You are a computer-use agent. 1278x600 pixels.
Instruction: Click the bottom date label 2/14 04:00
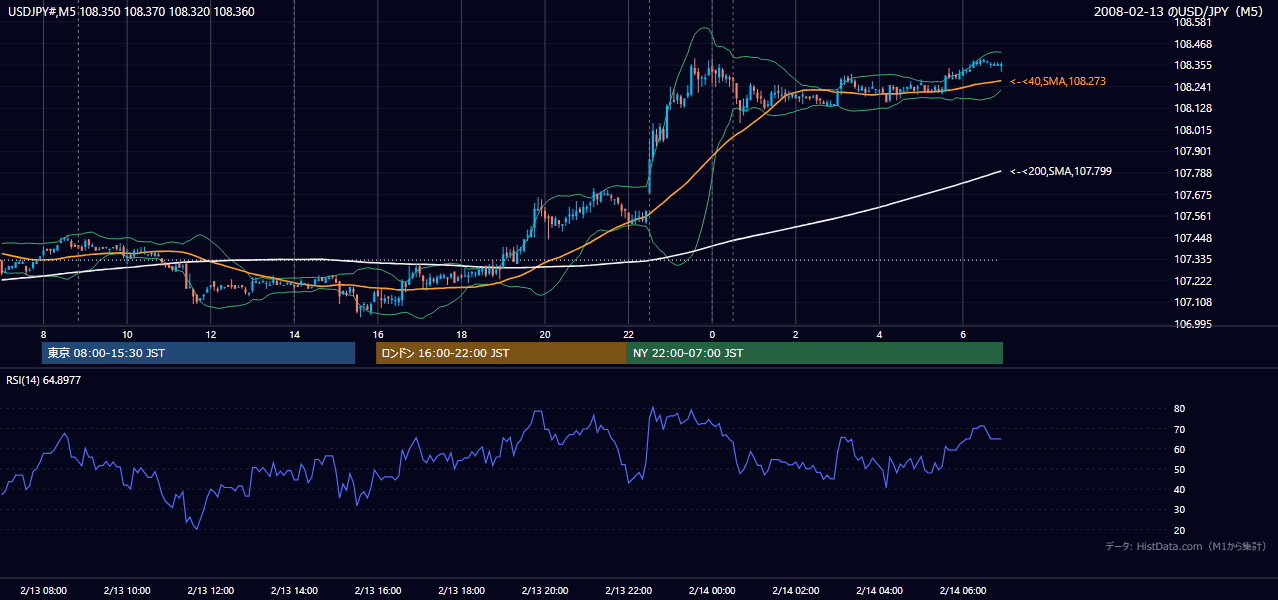pos(878,591)
